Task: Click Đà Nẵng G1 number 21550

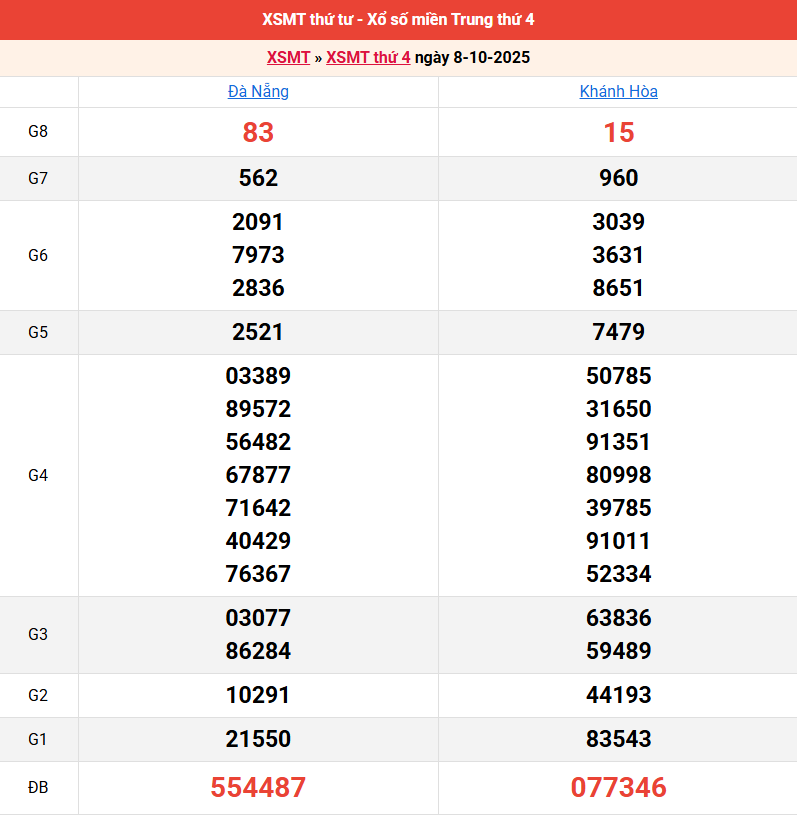Action: click(258, 740)
